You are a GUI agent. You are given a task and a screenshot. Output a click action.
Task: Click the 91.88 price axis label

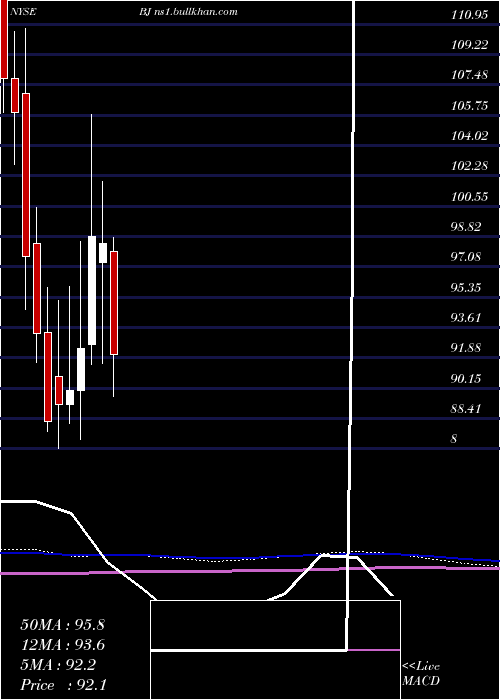tap(466, 347)
